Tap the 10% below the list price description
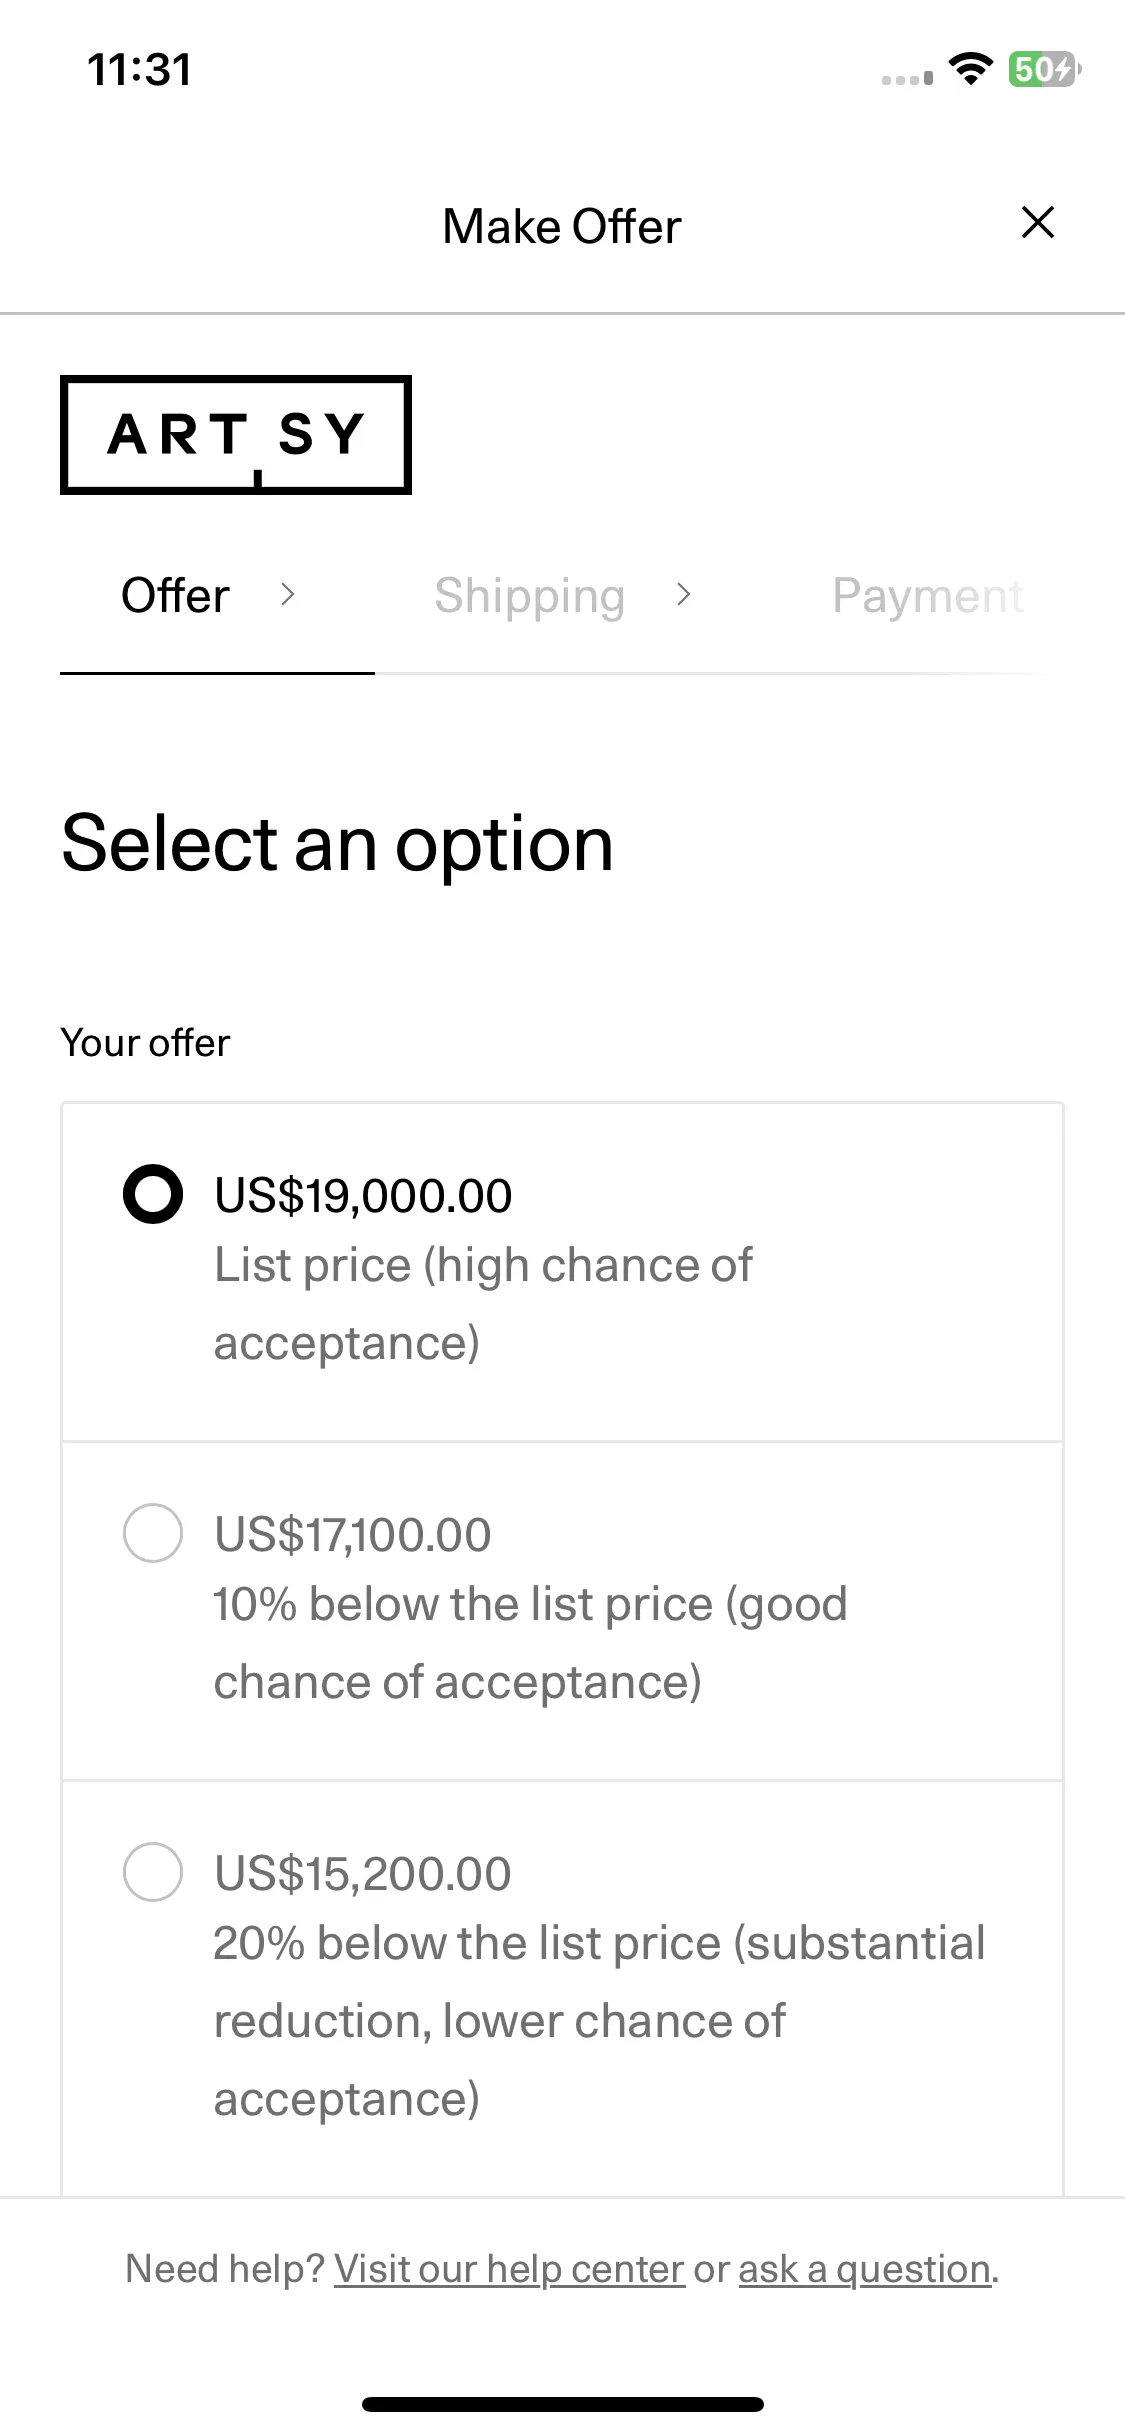 (x=531, y=1643)
